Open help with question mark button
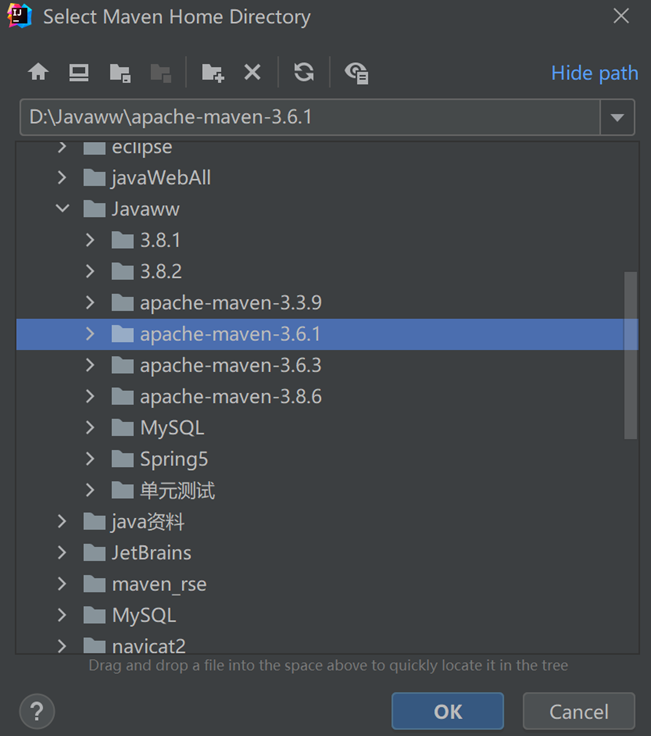 pos(37,711)
